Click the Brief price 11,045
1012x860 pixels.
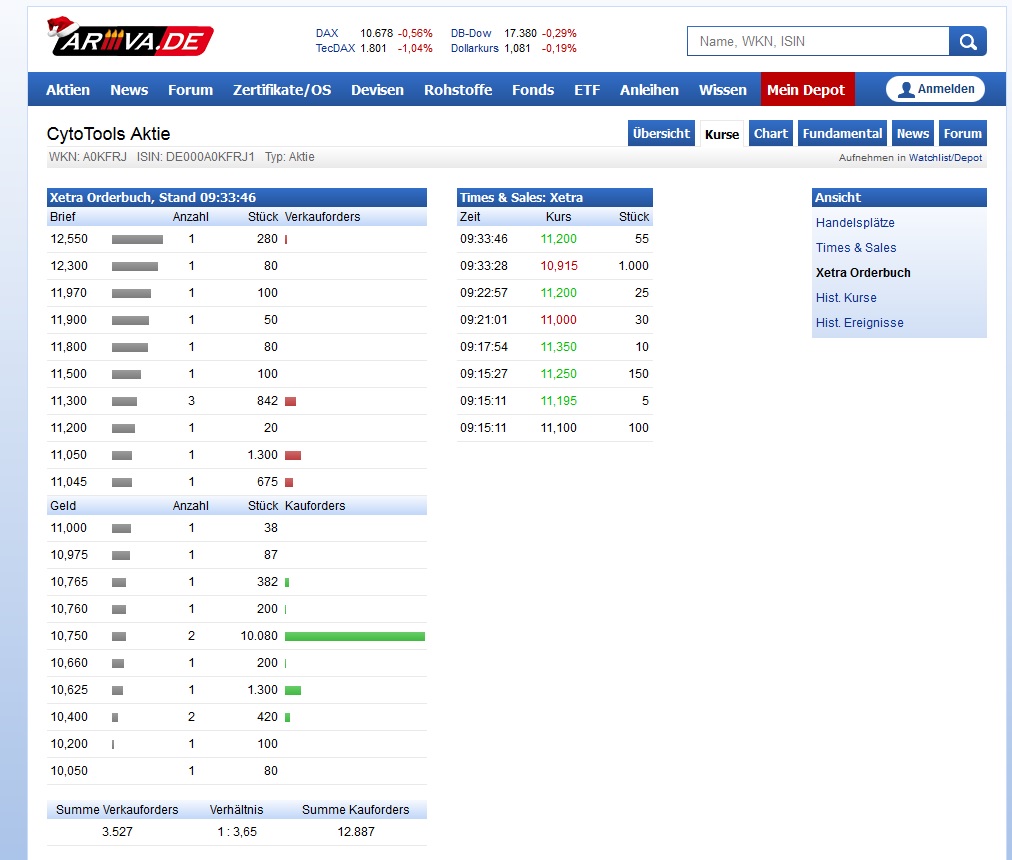point(69,482)
